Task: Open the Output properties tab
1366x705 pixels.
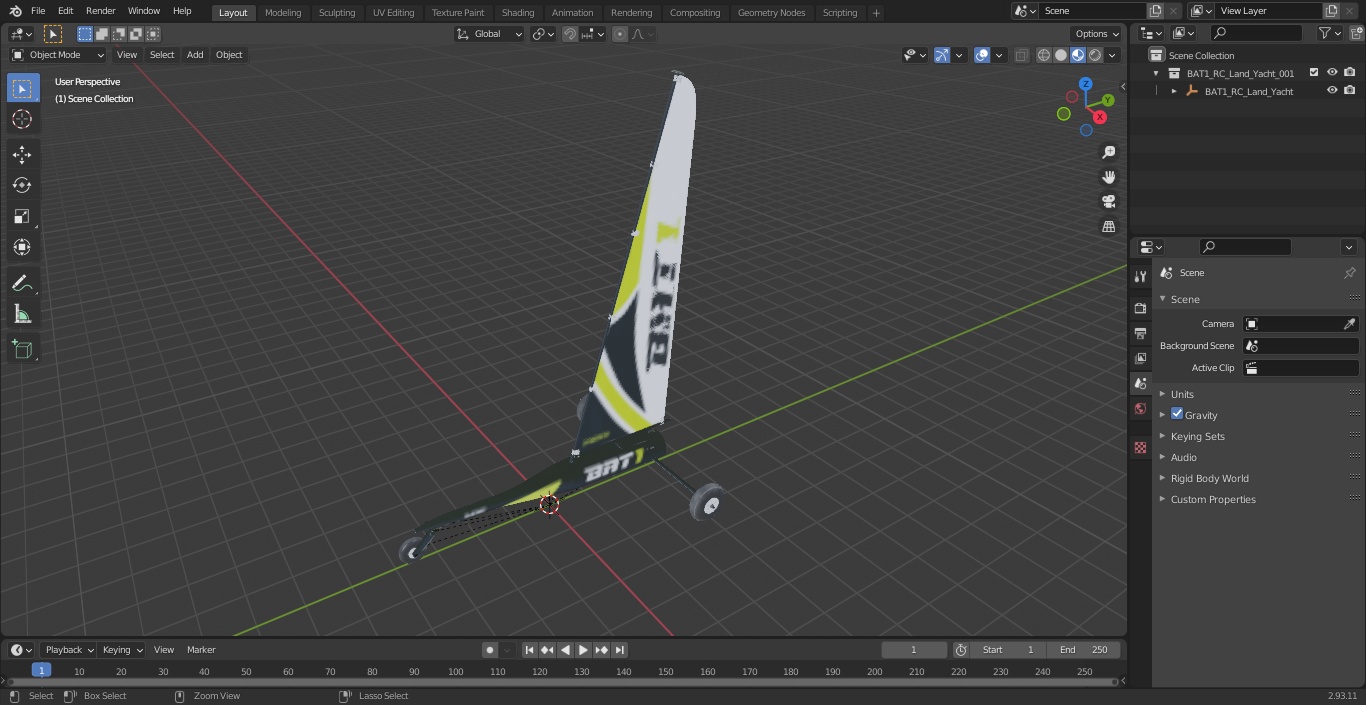Action: (x=1140, y=333)
